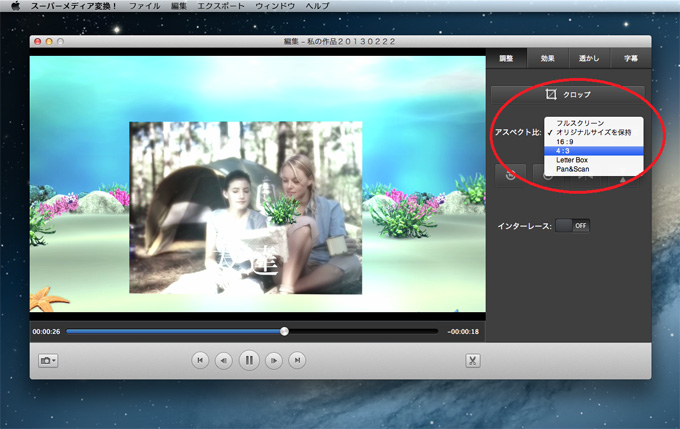The height and width of the screenshot is (429, 680).
Task: Open the スーパーメディア変換！ app menu
Action: pos(74,6)
